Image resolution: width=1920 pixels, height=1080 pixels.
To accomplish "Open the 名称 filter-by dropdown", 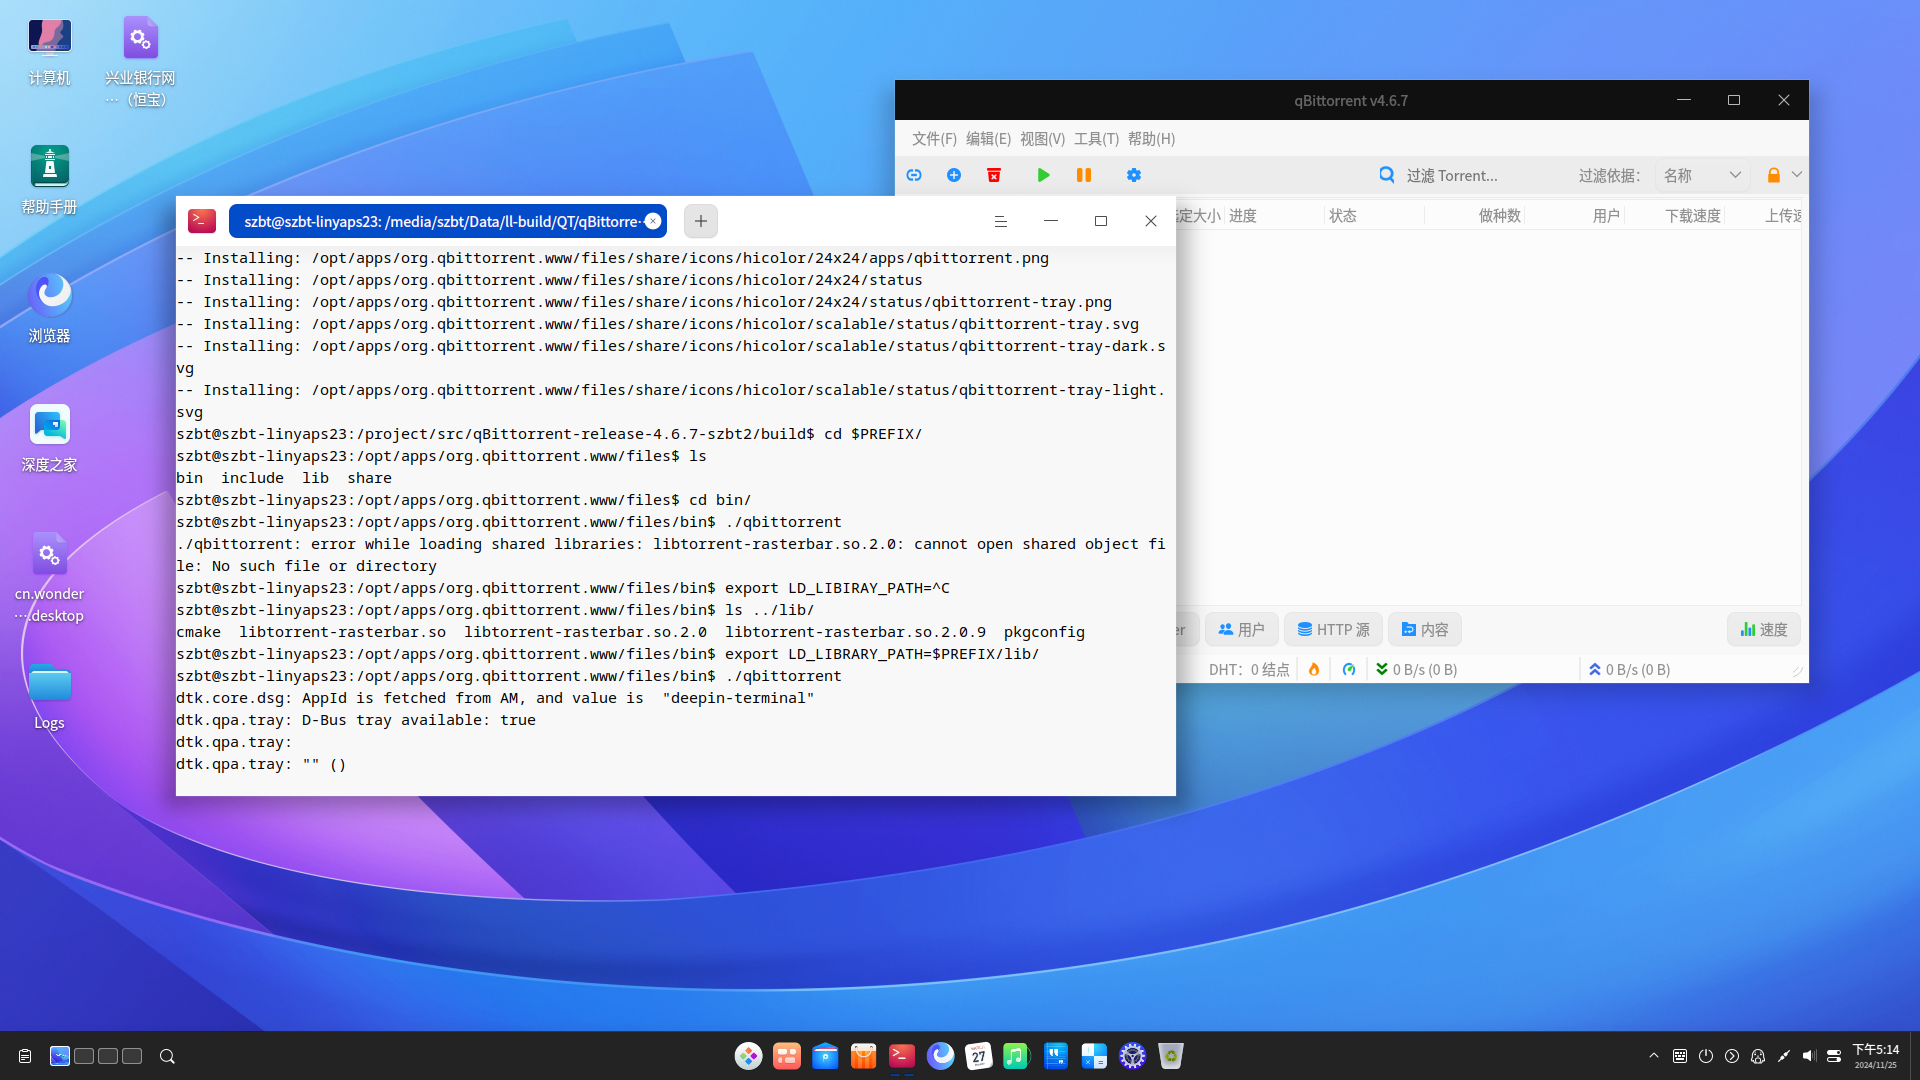I will point(1702,175).
